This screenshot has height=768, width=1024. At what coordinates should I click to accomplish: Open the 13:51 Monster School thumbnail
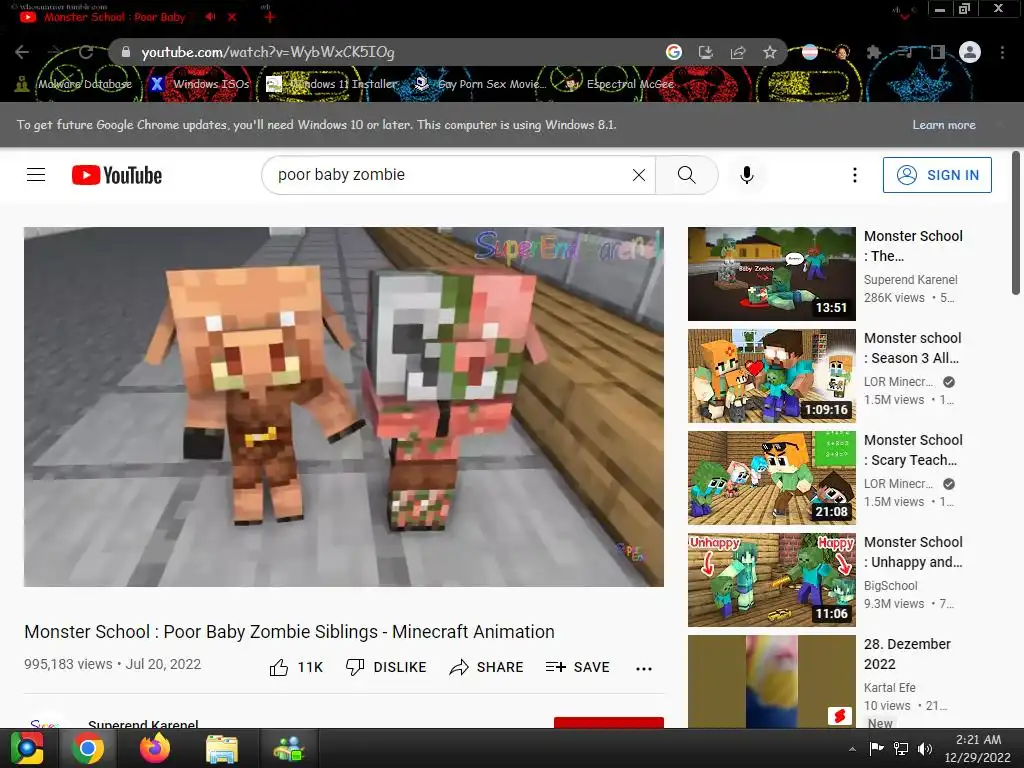[x=771, y=274]
